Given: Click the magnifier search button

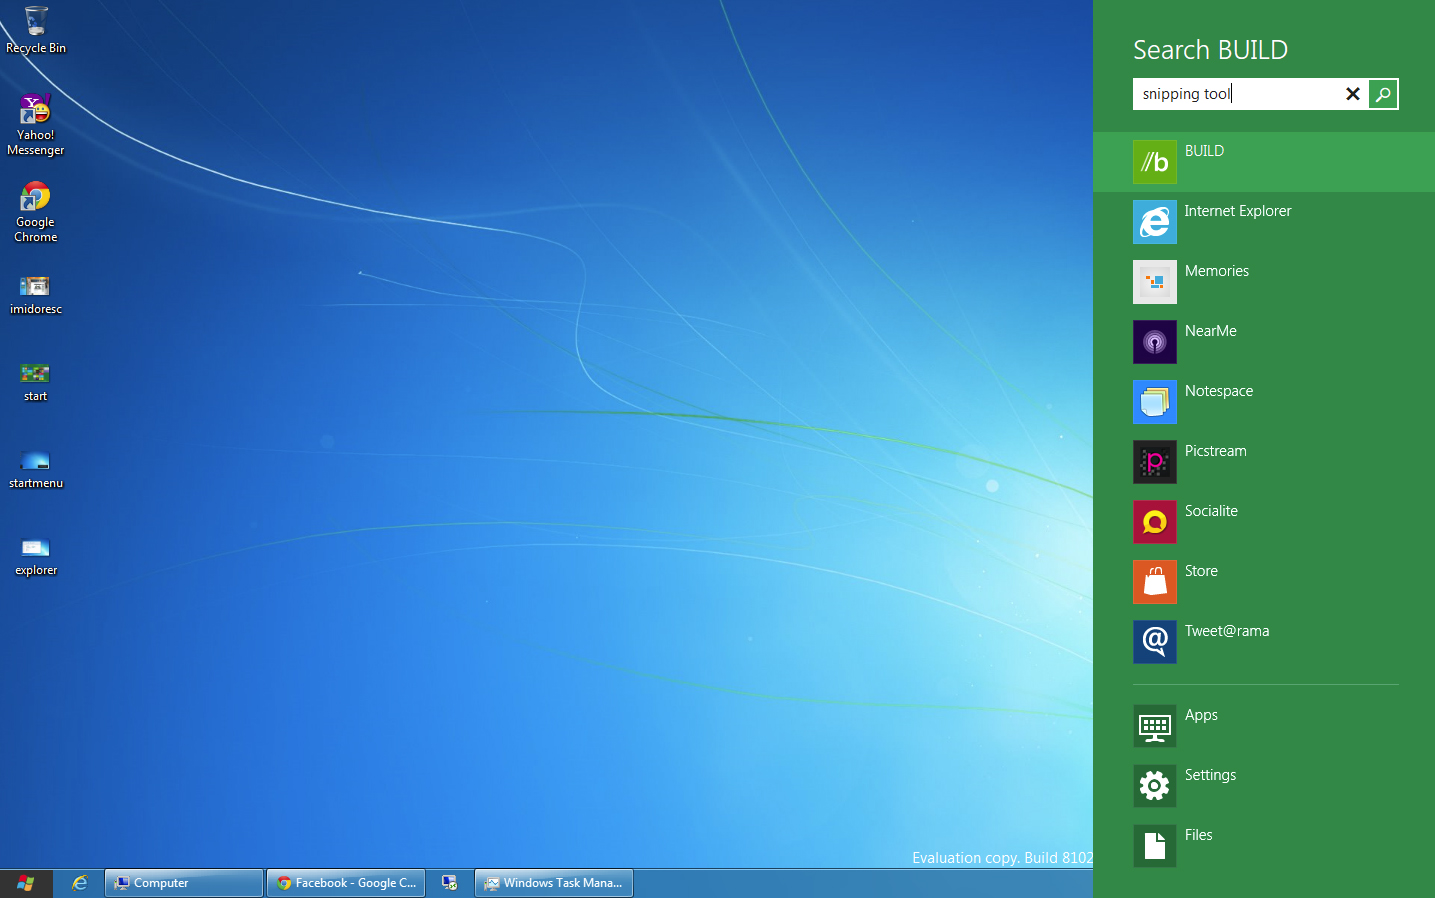Looking at the screenshot, I should point(1383,94).
